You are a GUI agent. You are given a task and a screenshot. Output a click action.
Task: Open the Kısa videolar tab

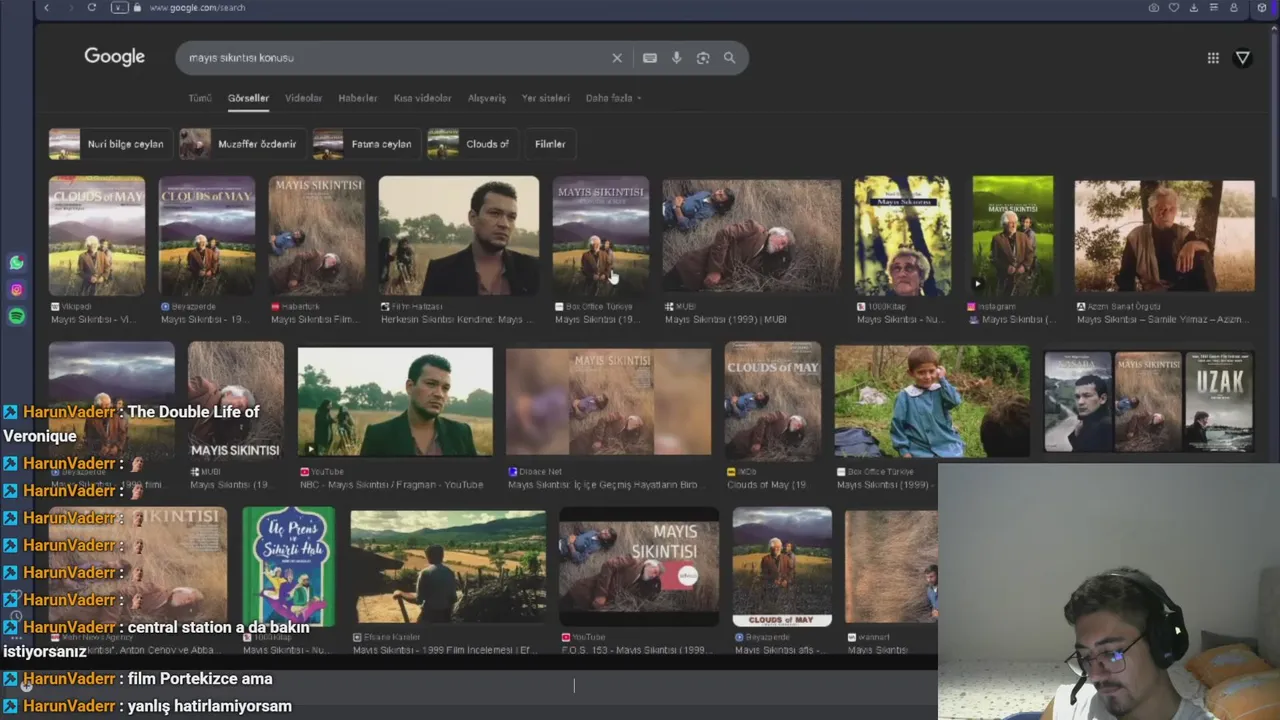click(x=422, y=98)
